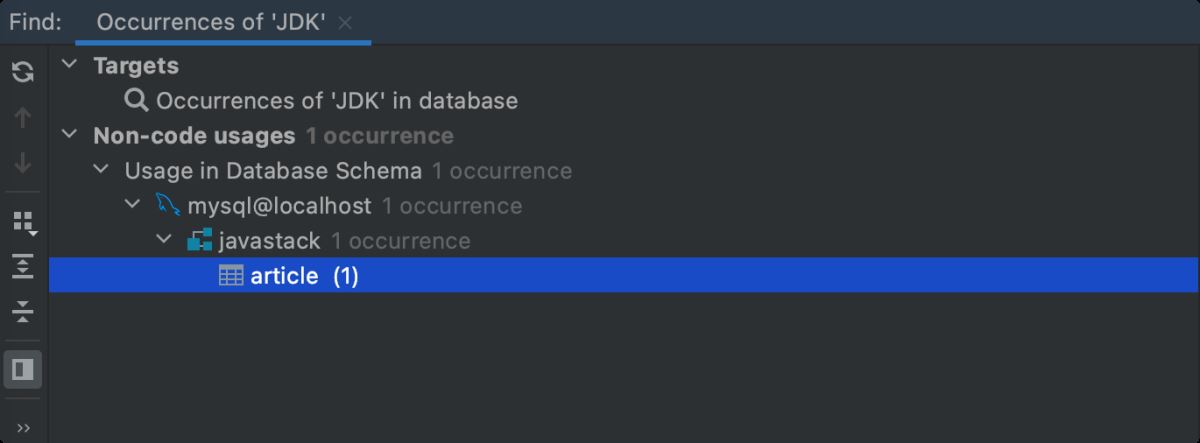Screen dimensions: 1200x443
Task: Open the Group By options icon
Action: (x=23, y=221)
